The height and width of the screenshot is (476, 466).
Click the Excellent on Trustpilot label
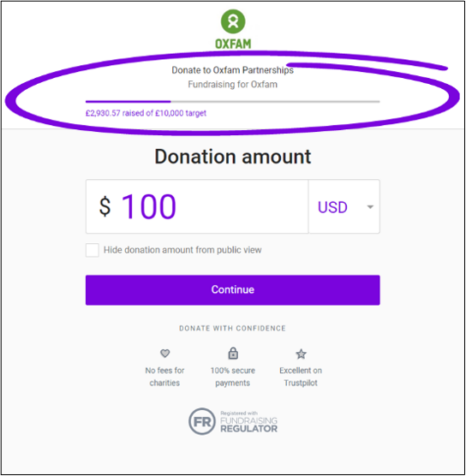tap(301, 377)
